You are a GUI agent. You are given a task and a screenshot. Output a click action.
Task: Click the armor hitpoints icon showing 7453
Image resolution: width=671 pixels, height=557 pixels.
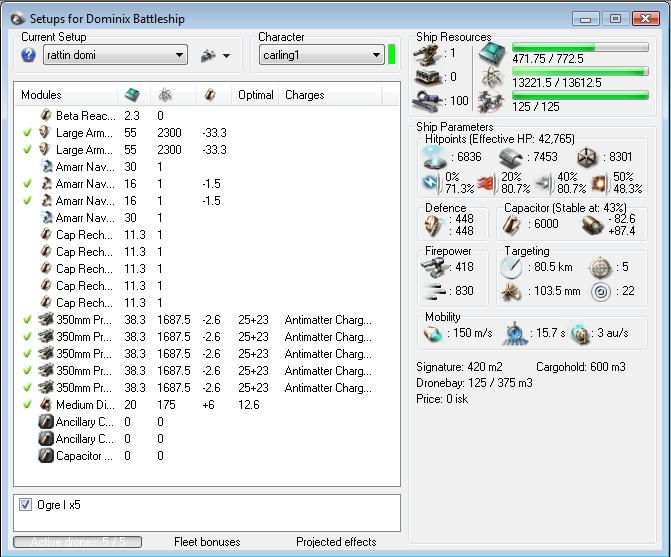511,157
